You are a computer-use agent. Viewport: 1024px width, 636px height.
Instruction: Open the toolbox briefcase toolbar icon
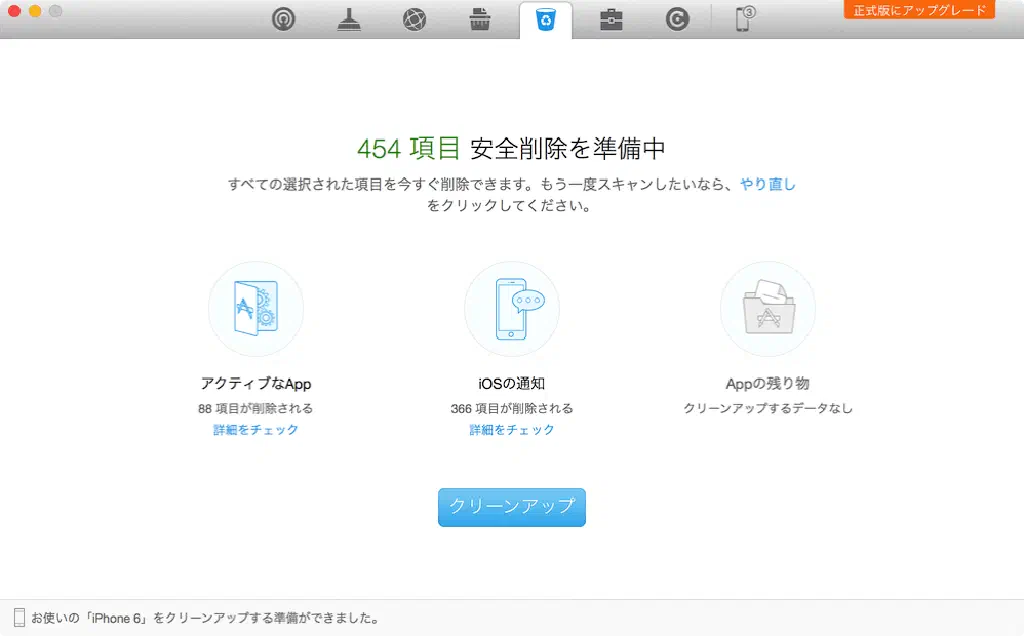point(611,20)
